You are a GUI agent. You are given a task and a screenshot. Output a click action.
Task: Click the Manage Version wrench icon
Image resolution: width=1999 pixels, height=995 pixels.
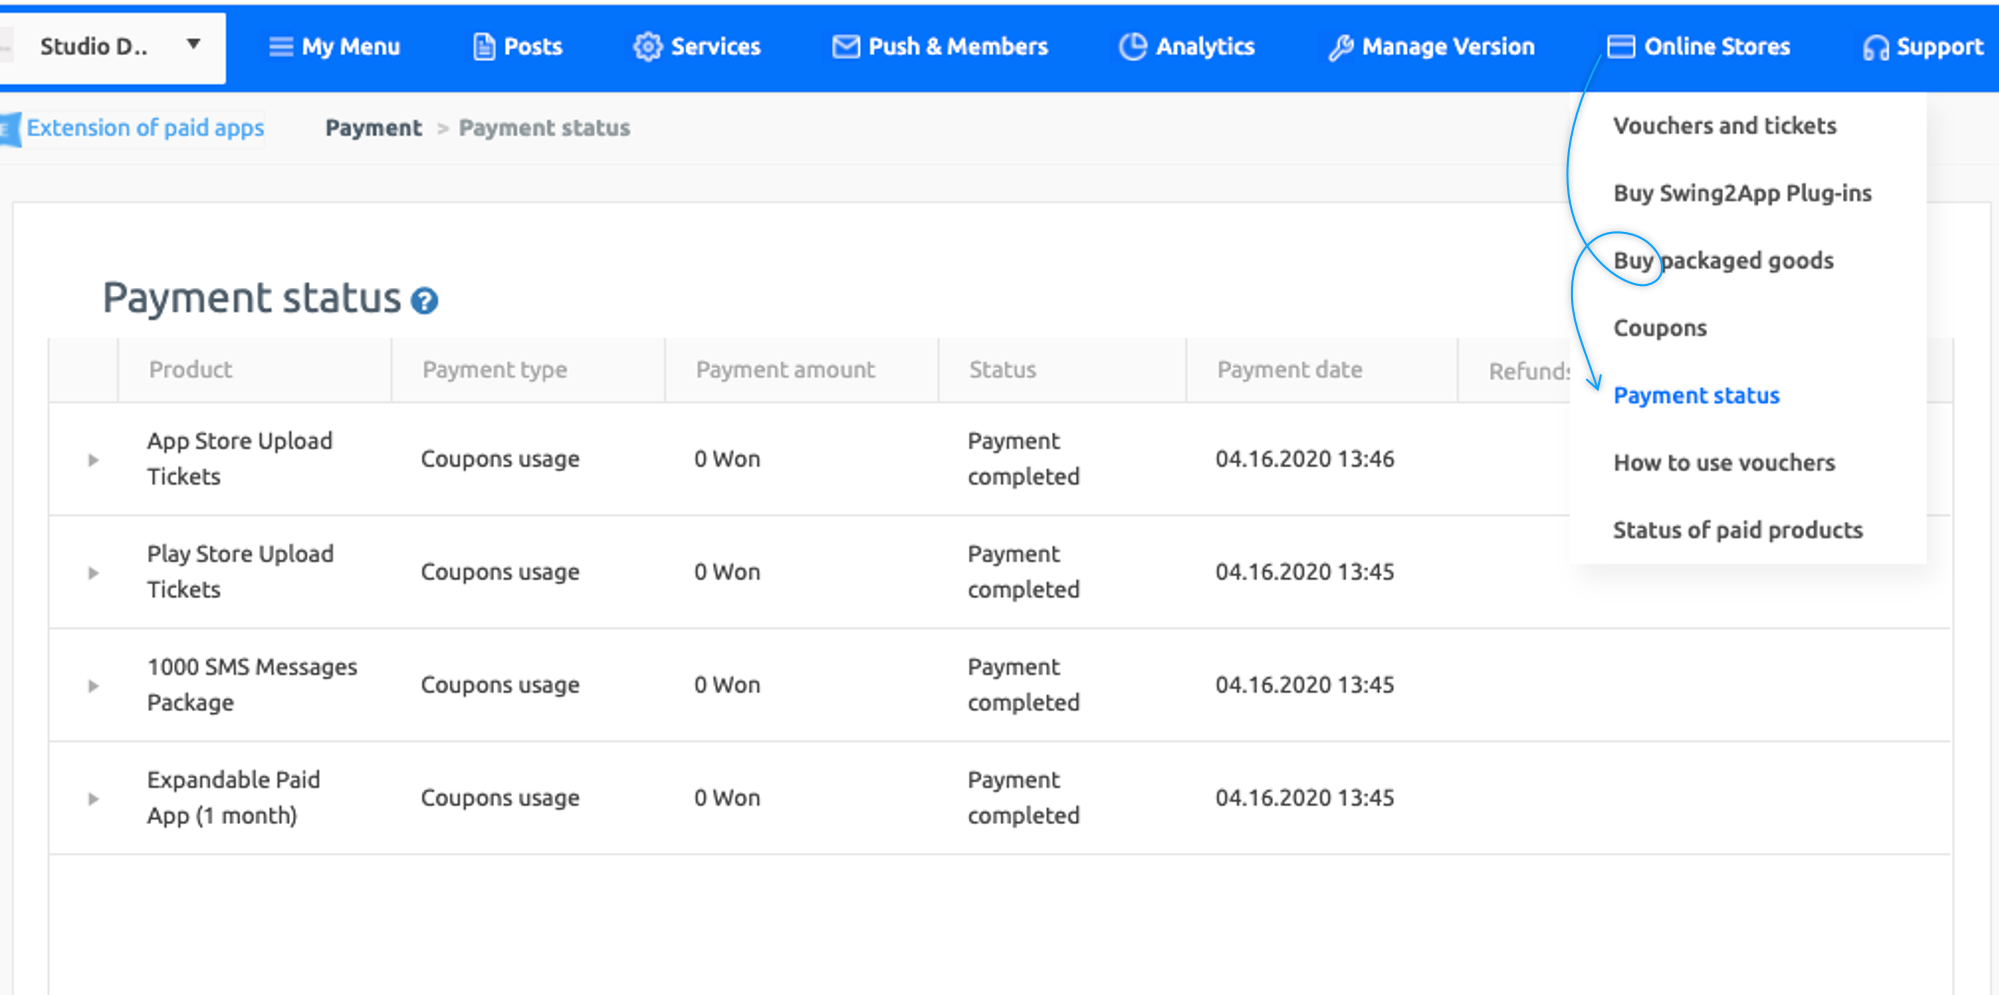click(1341, 47)
